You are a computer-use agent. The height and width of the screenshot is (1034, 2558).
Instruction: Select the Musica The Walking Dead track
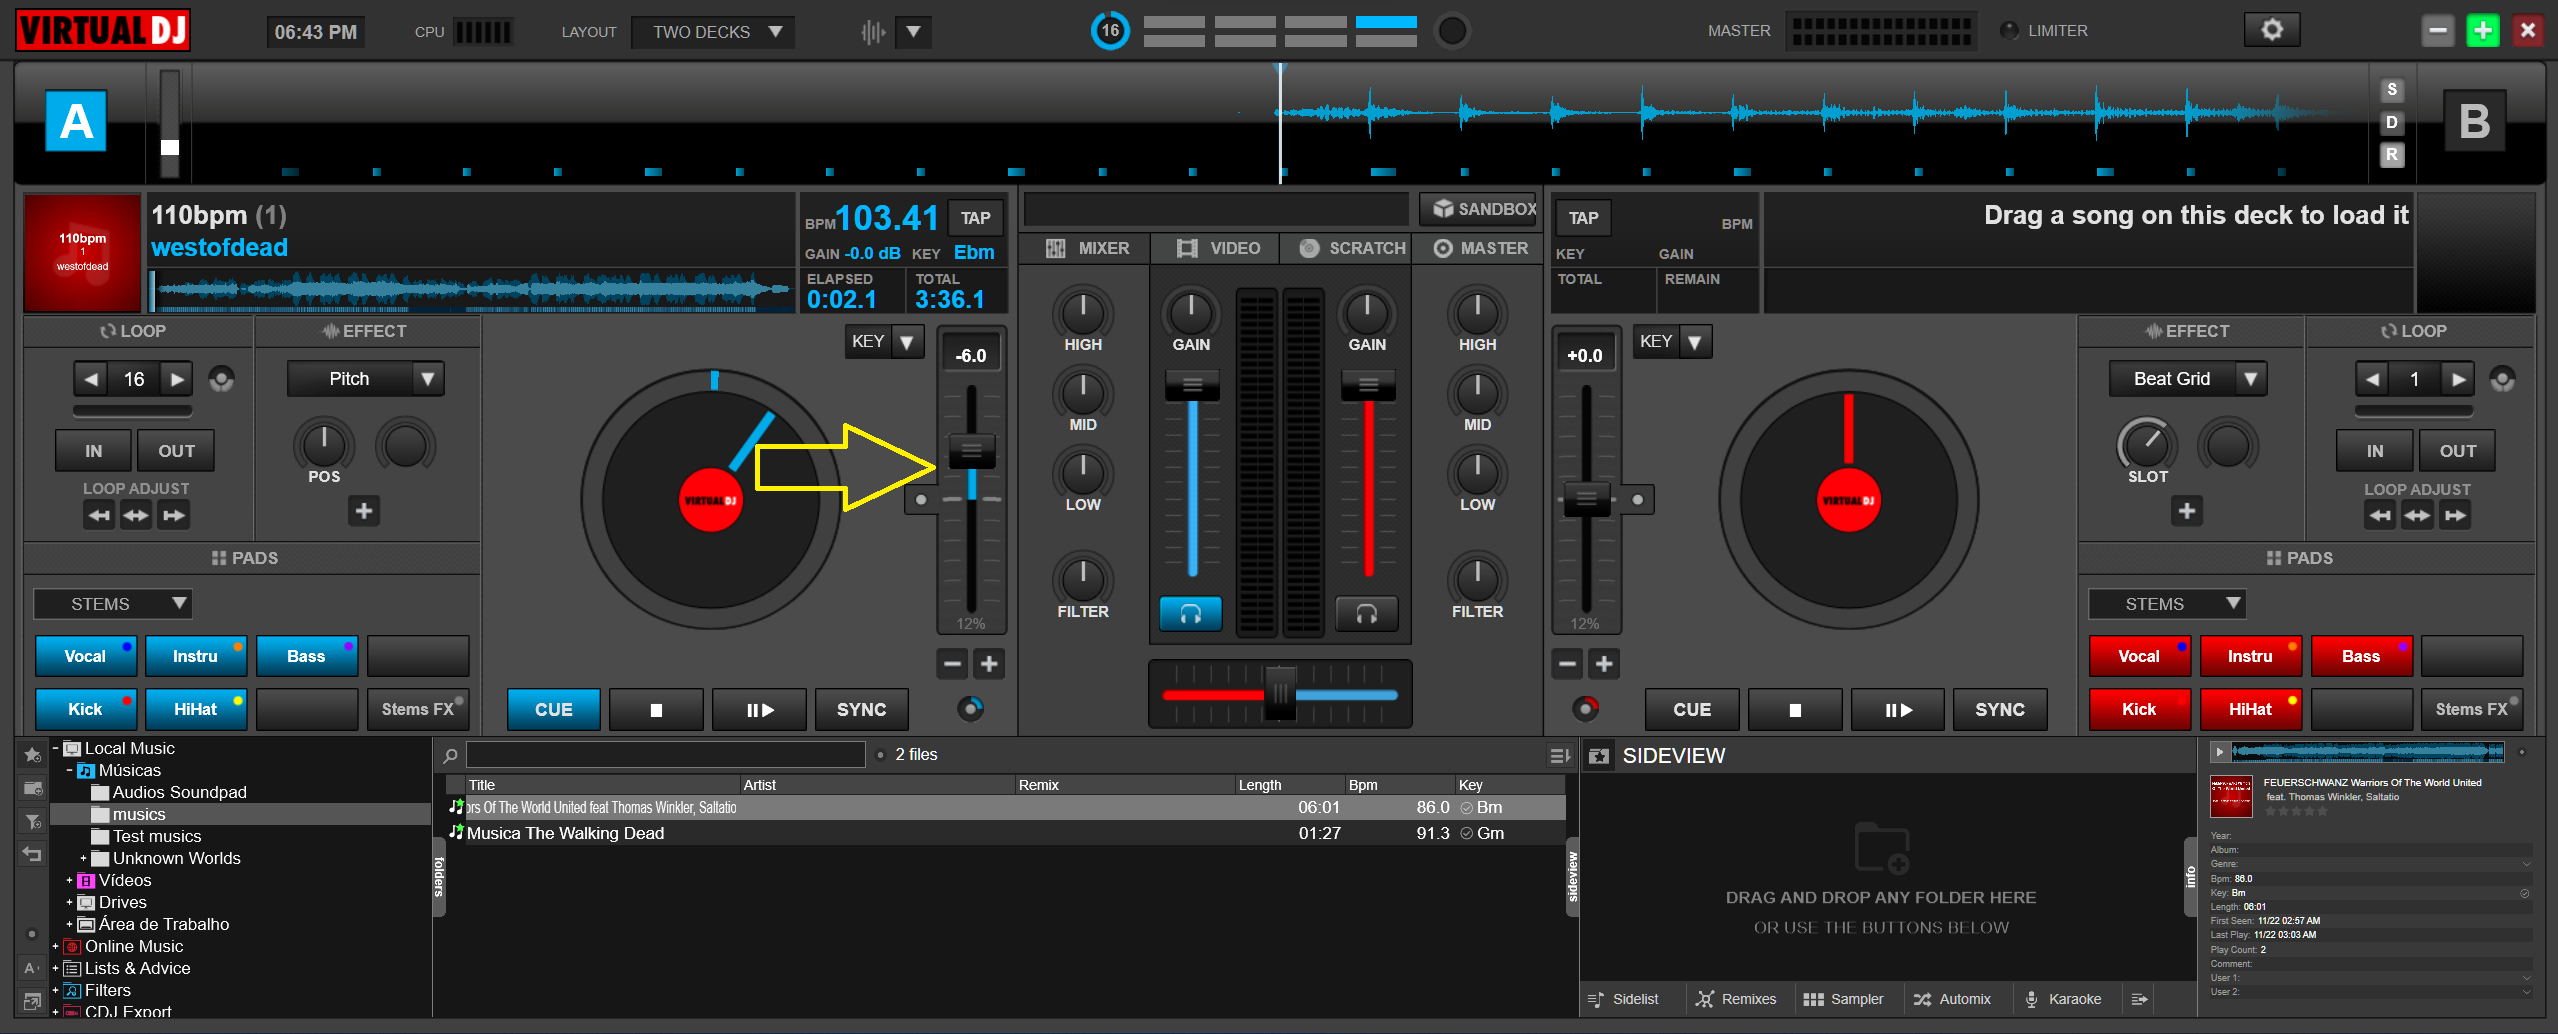coord(1007,833)
